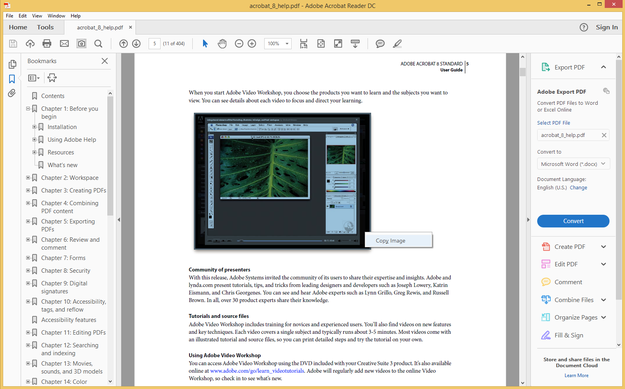Screen dimensions: 625x389
Task: Close the Bookmarks panel
Action: [104, 61]
